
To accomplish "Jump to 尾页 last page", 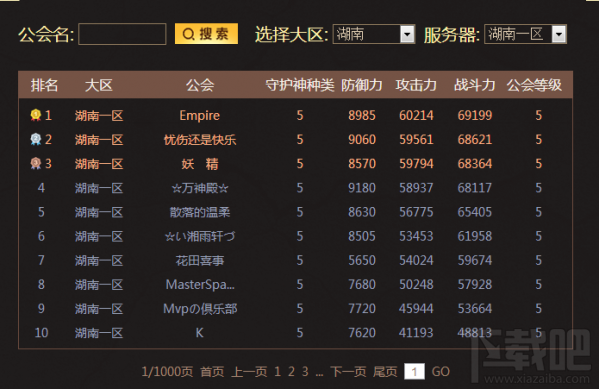I will (385, 371).
